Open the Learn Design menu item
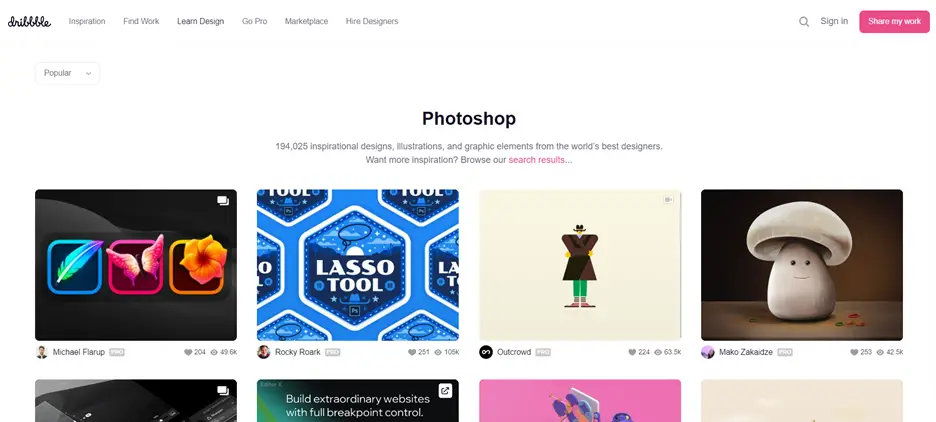This screenshot has width=936, height=422. 201,21
